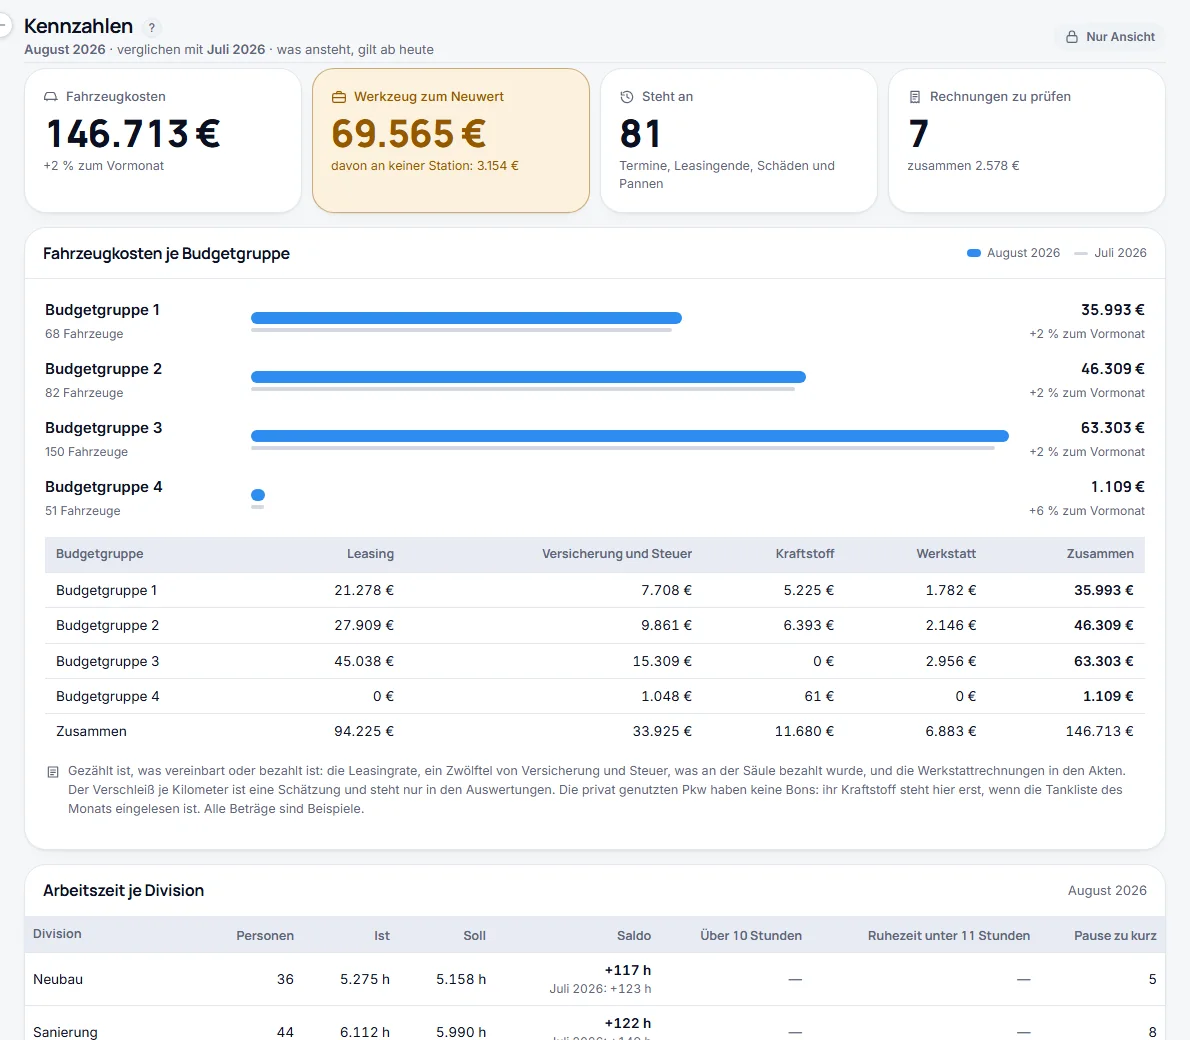The image size is (1190, 1040).
Task: Click the '150 Fahrzeuge' label
Action: pos(87,452)
